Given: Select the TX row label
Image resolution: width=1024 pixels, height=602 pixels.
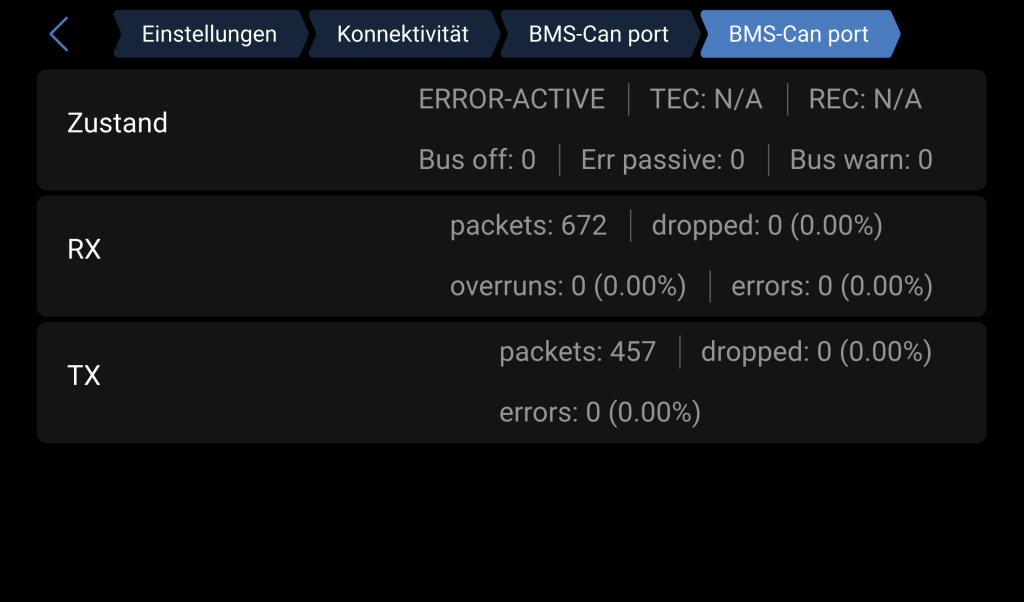Looking at the screenshot, I should [84, 376].
